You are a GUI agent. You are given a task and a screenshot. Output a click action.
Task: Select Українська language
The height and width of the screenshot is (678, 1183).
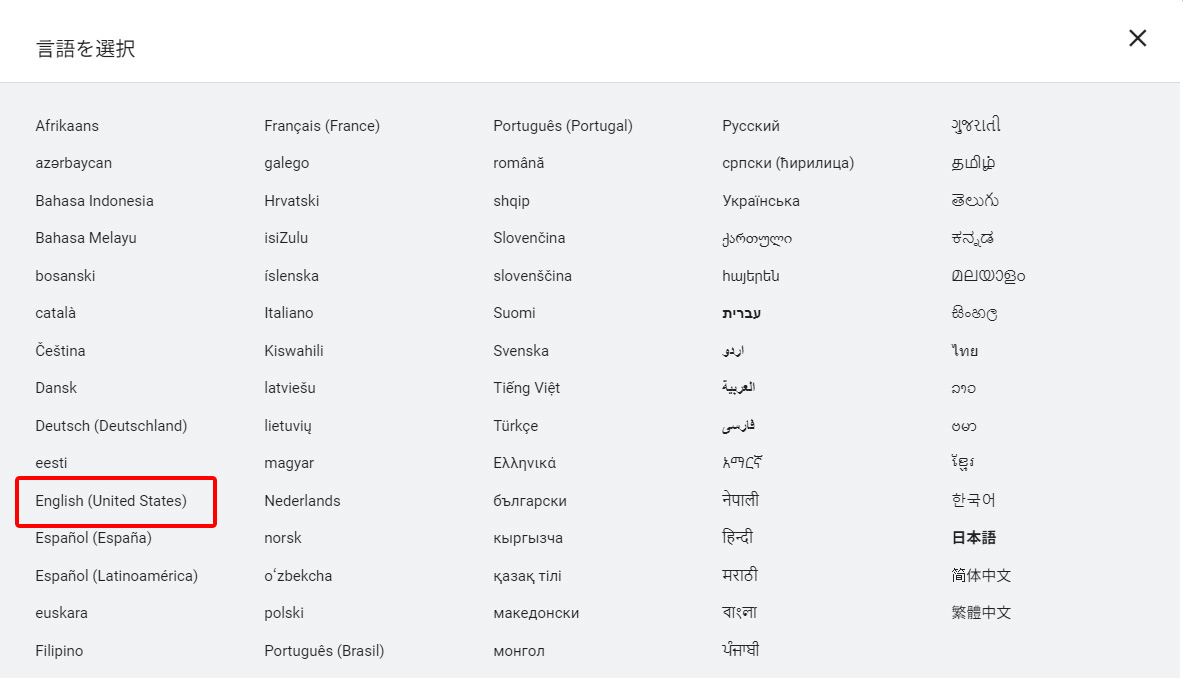[x=761, y=201]
